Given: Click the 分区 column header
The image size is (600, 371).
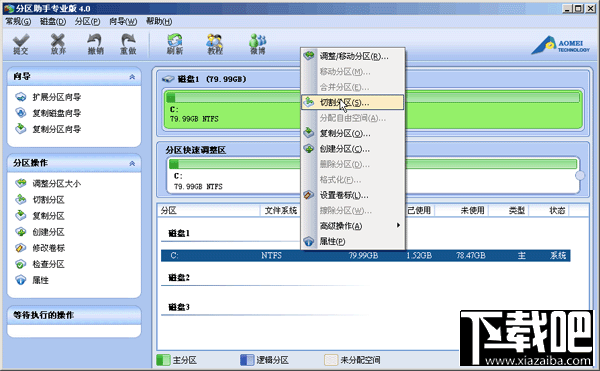Looking at the screenshot, I should [x=209, y=210].
